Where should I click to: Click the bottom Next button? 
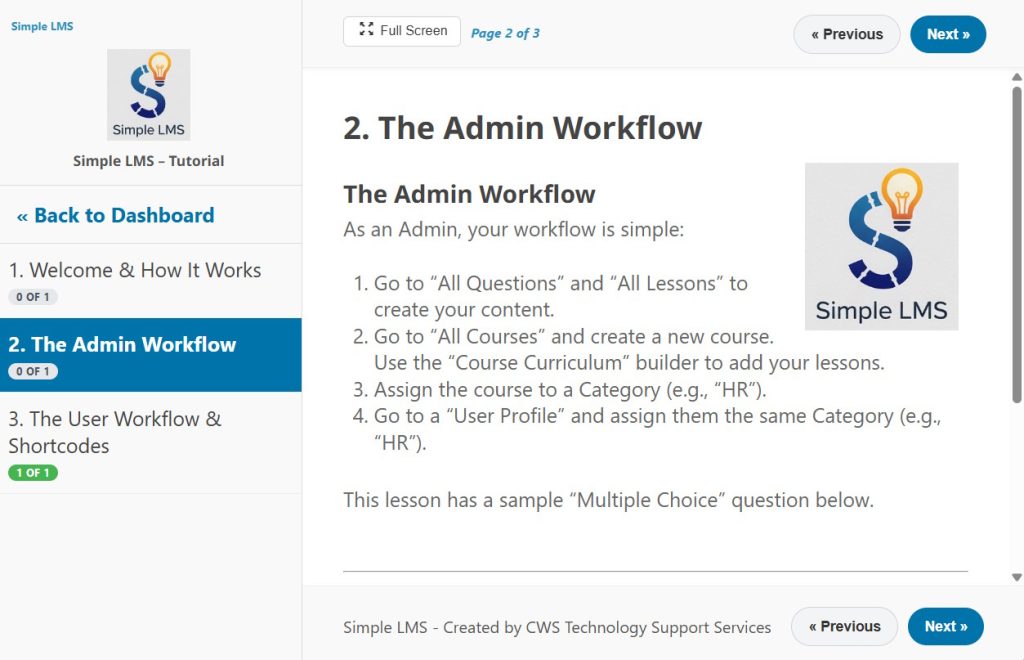coord(945,626)
